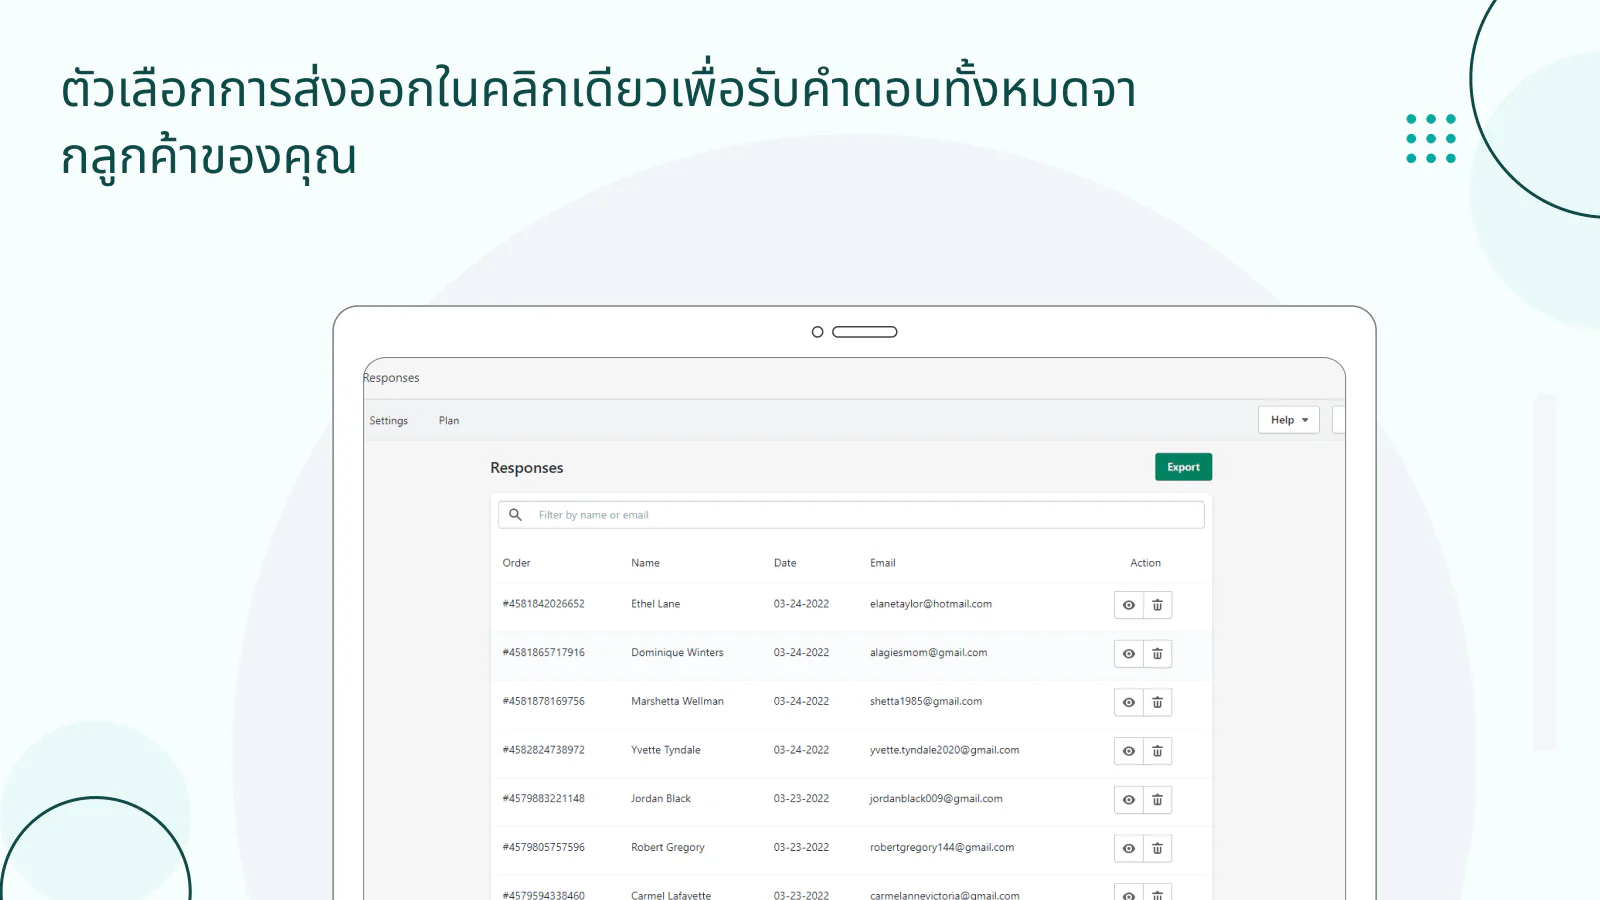
Task: Select order #4581842026652
Action: tap(543, 604)
